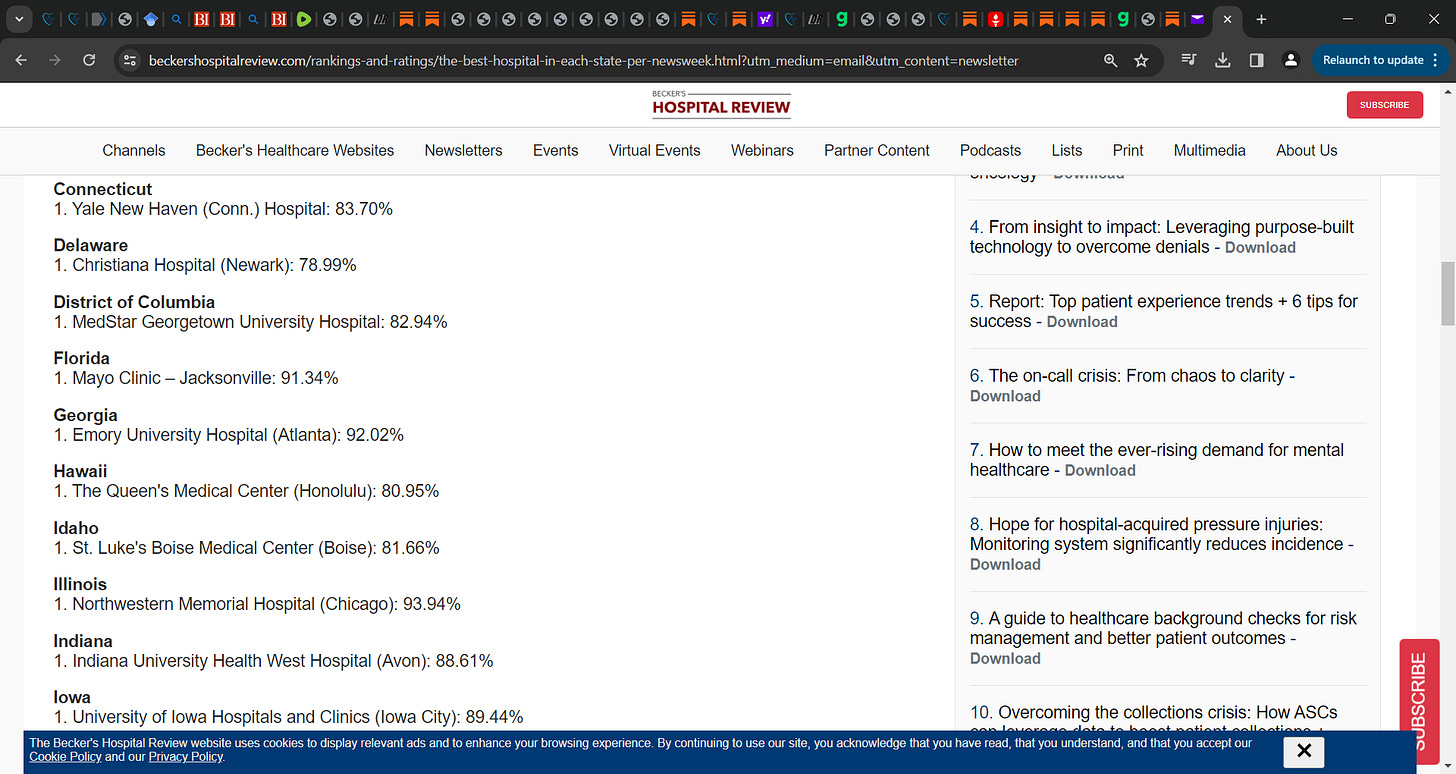Navigate back using the browser back arrow

(x=20, y=59)
